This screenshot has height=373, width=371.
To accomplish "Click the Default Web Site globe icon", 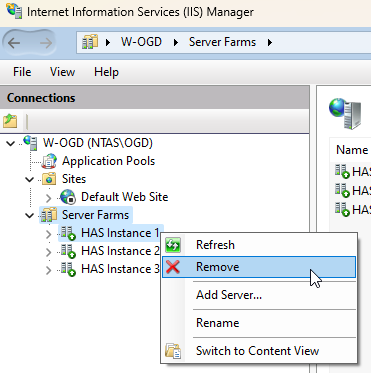I will coord(68,197).
